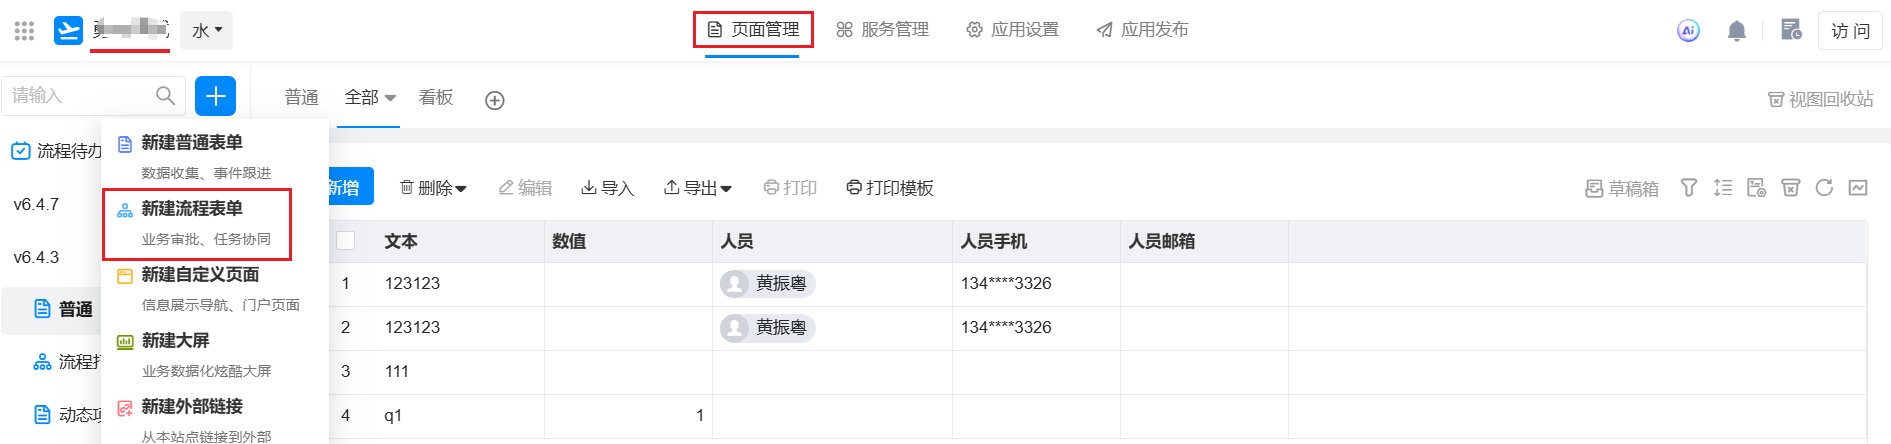Switch to the 服务管理 tab

883,30
